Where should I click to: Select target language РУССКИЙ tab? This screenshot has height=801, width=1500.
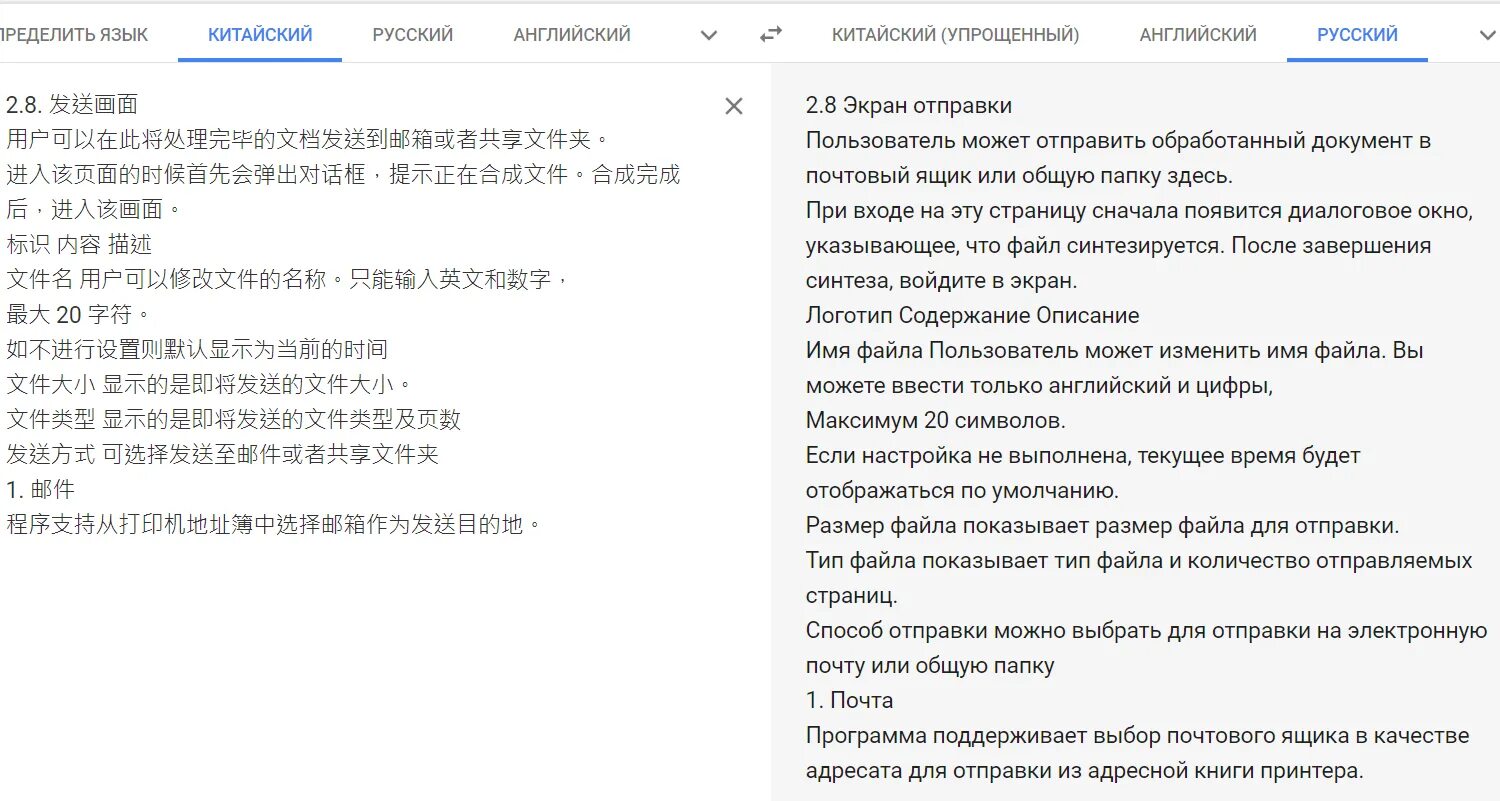[x=1357, y=35]
